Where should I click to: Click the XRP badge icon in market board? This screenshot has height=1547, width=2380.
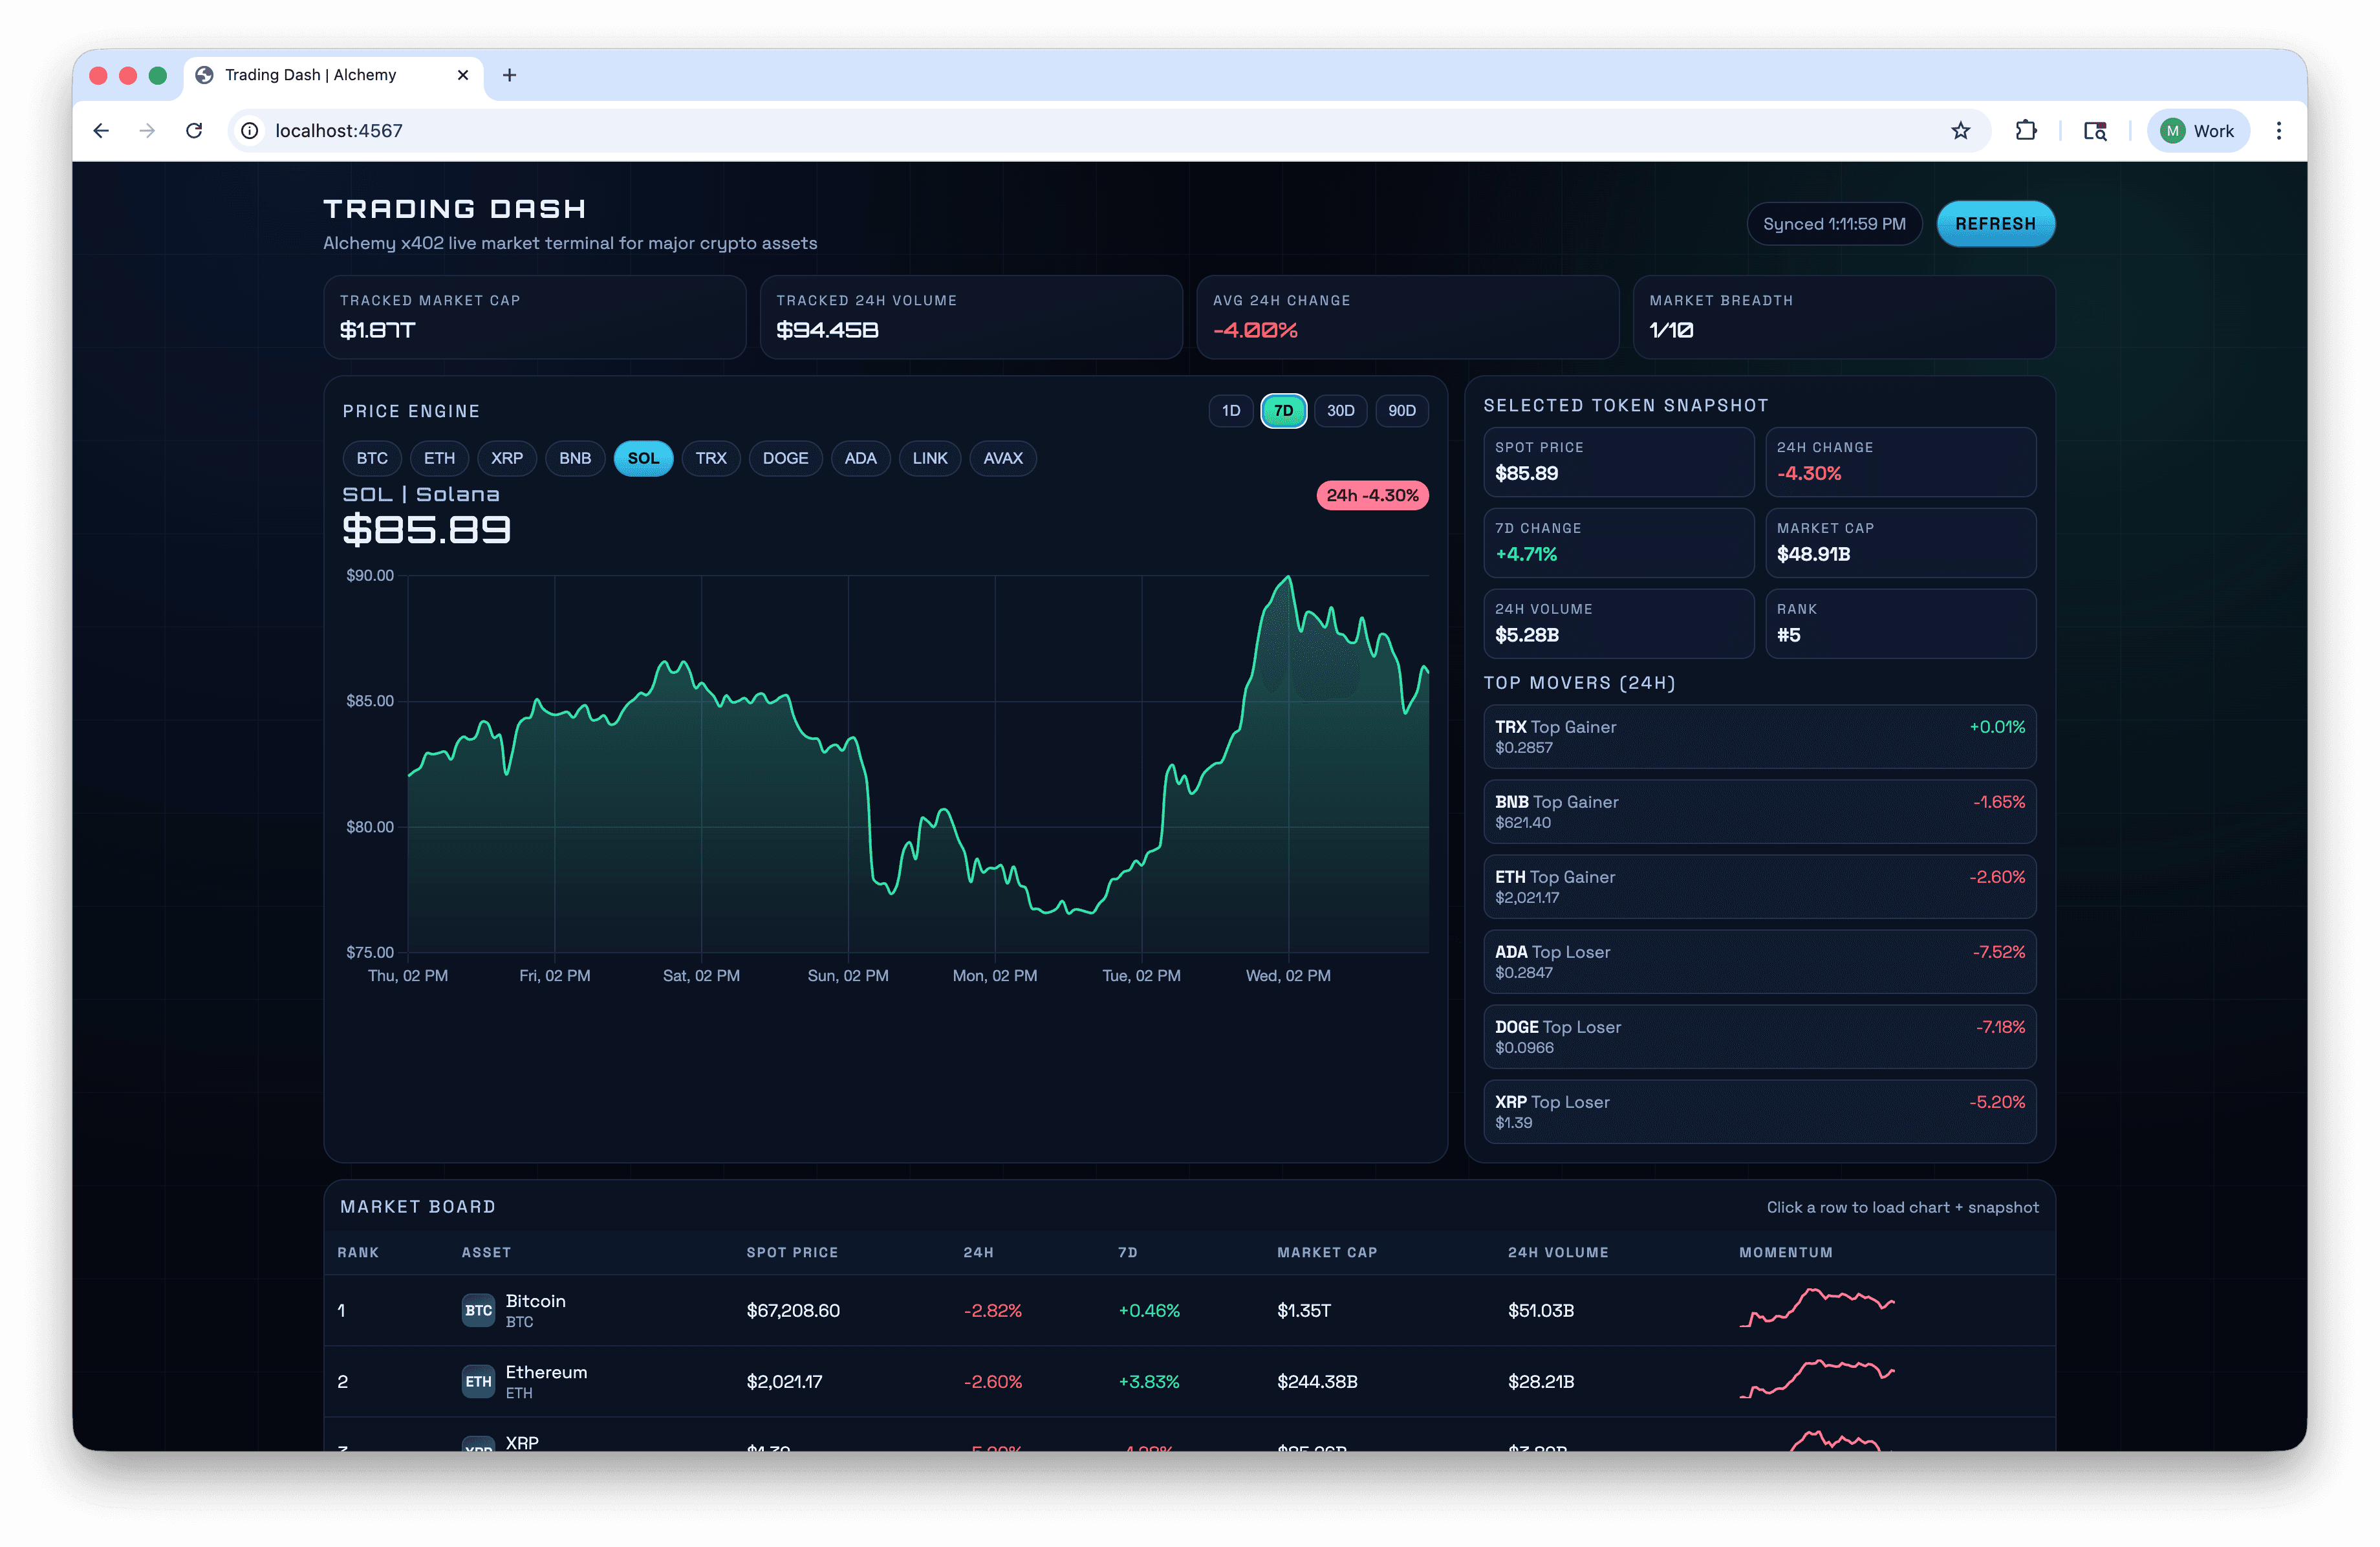click(478, 1445)
